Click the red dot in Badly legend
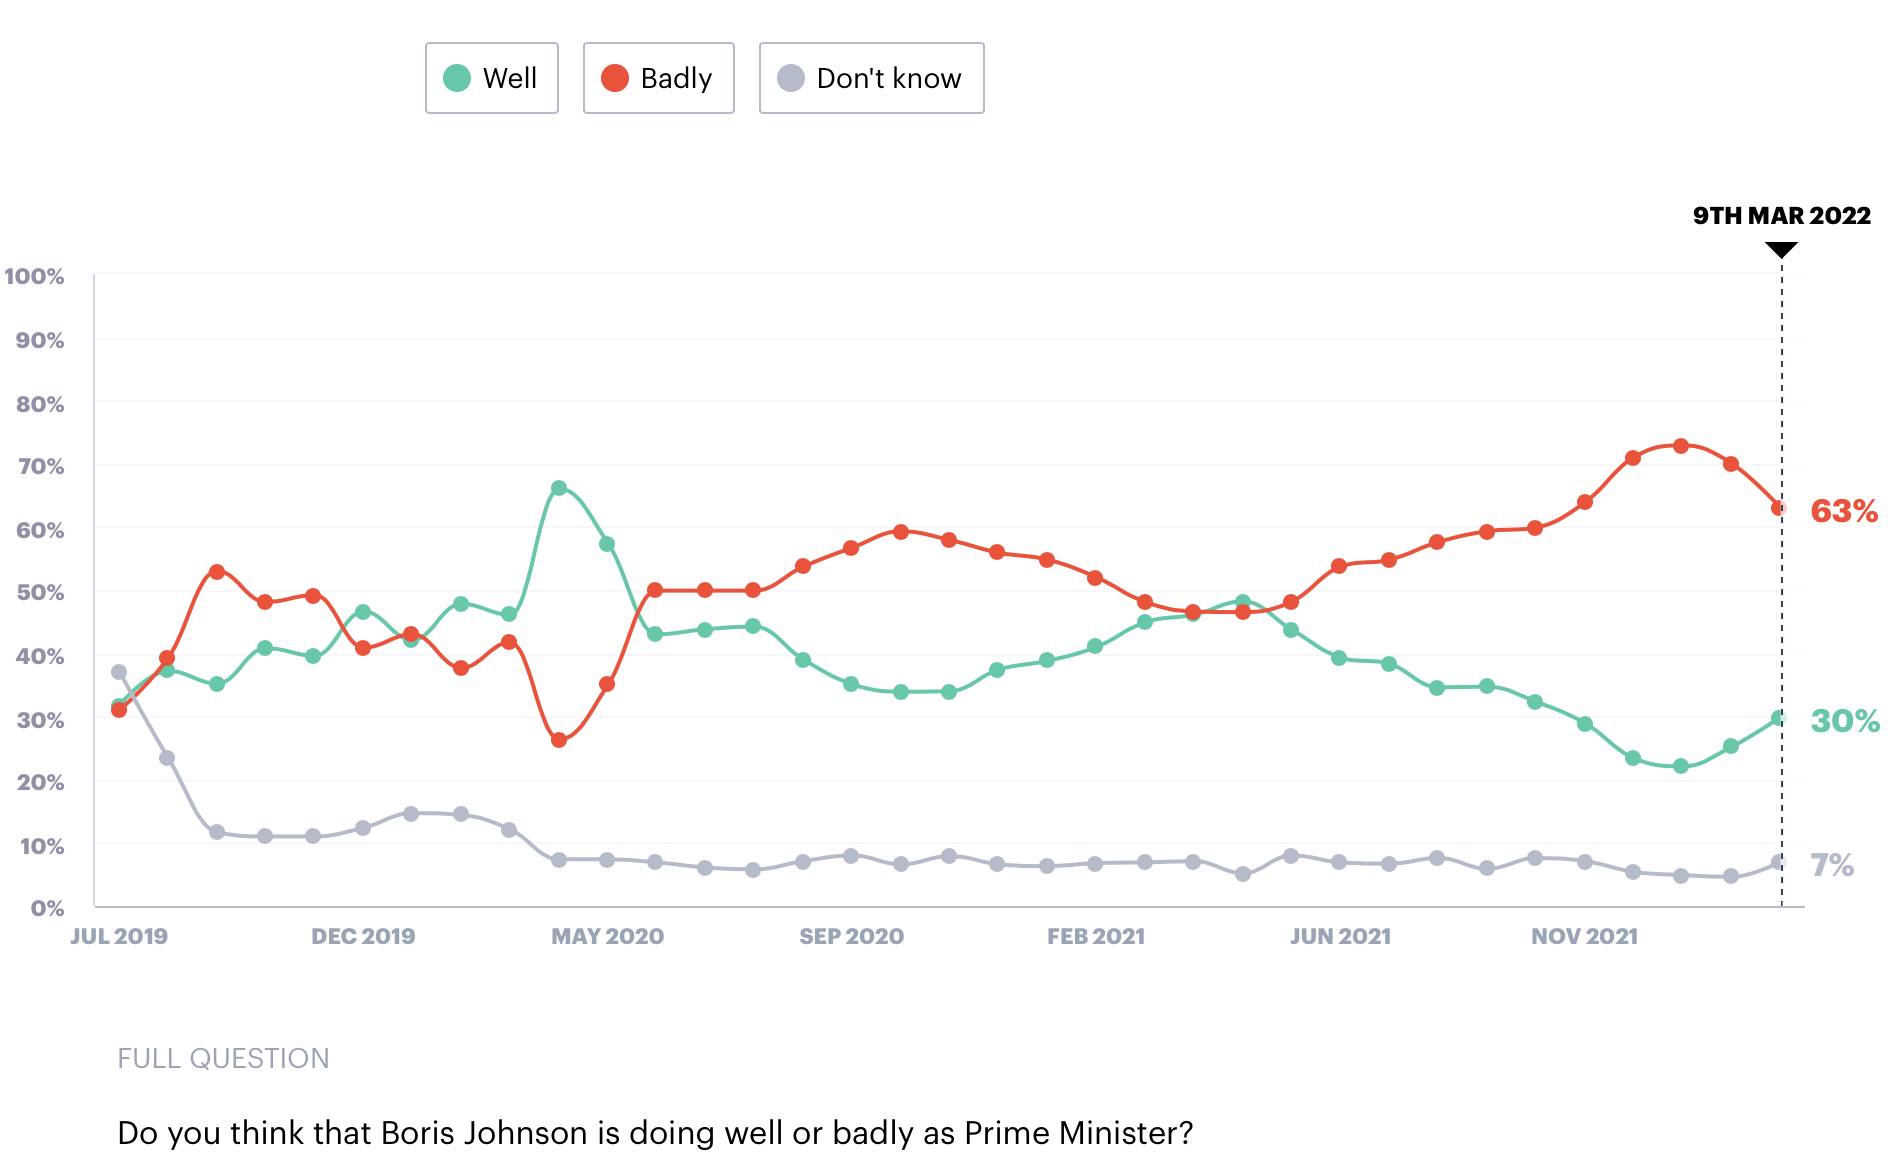1902x1166 pixels. coord(614,78)
